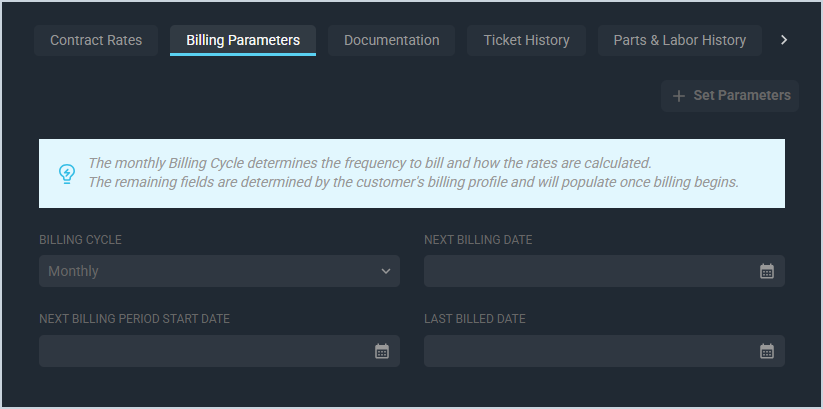
Task: Expand the Billing Cycle dropdown arrow
Action: 386,271
